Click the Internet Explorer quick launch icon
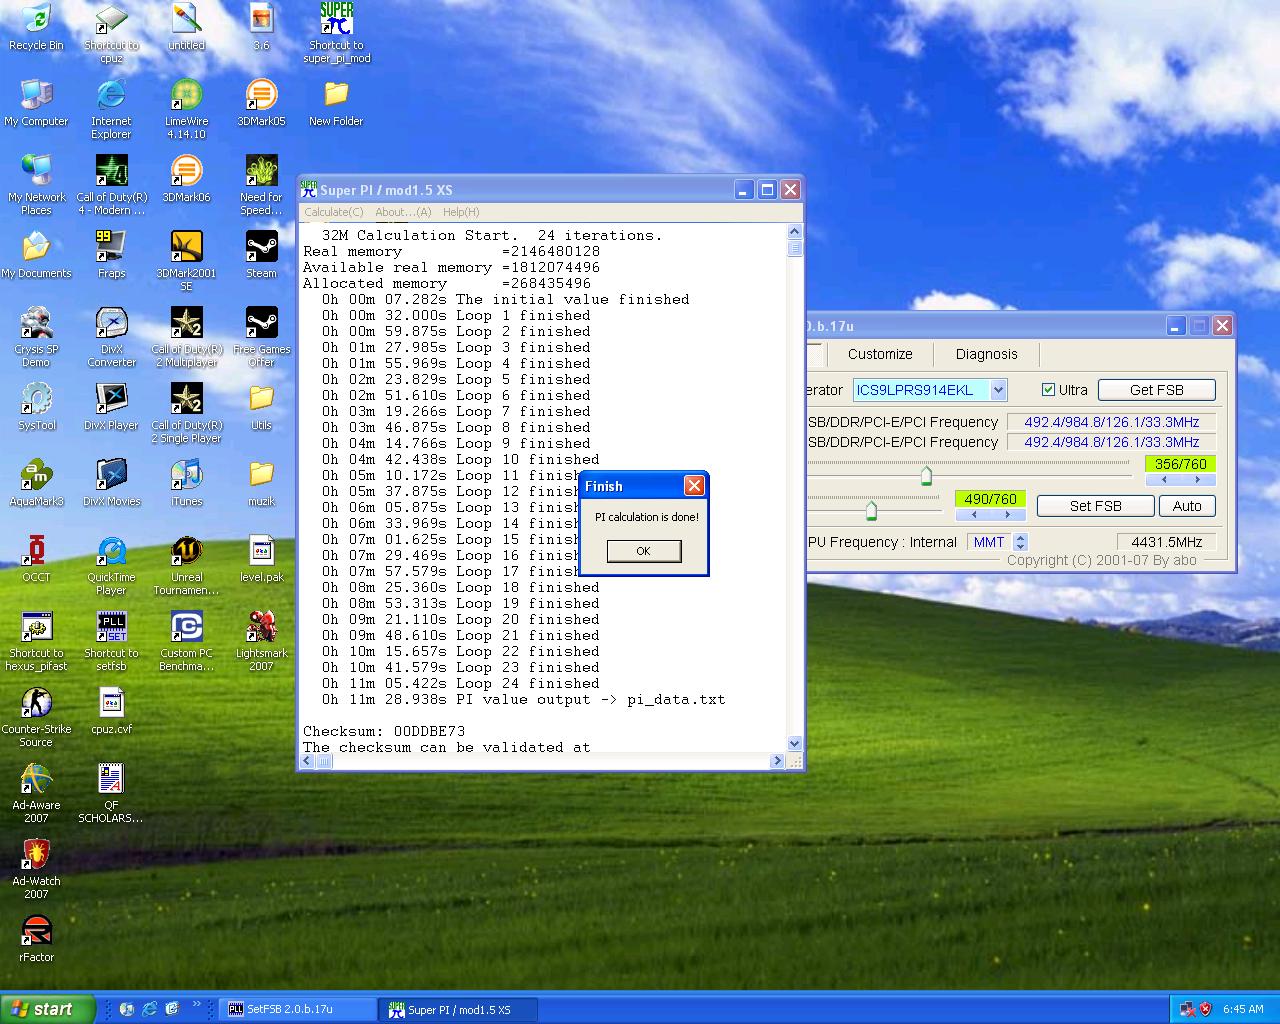The height and width of the screenshot is (1024, 1280). [149, 1009]
